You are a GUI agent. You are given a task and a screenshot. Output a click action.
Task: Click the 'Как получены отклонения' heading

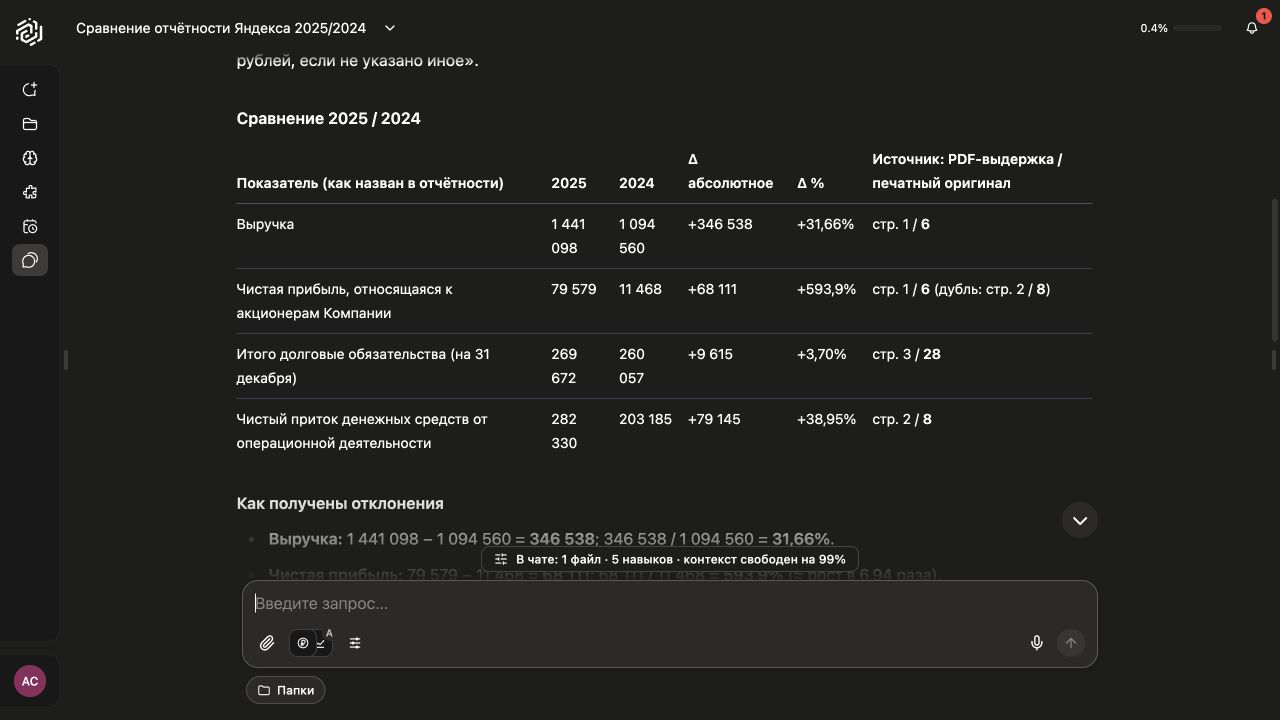(x=340, y=503)
